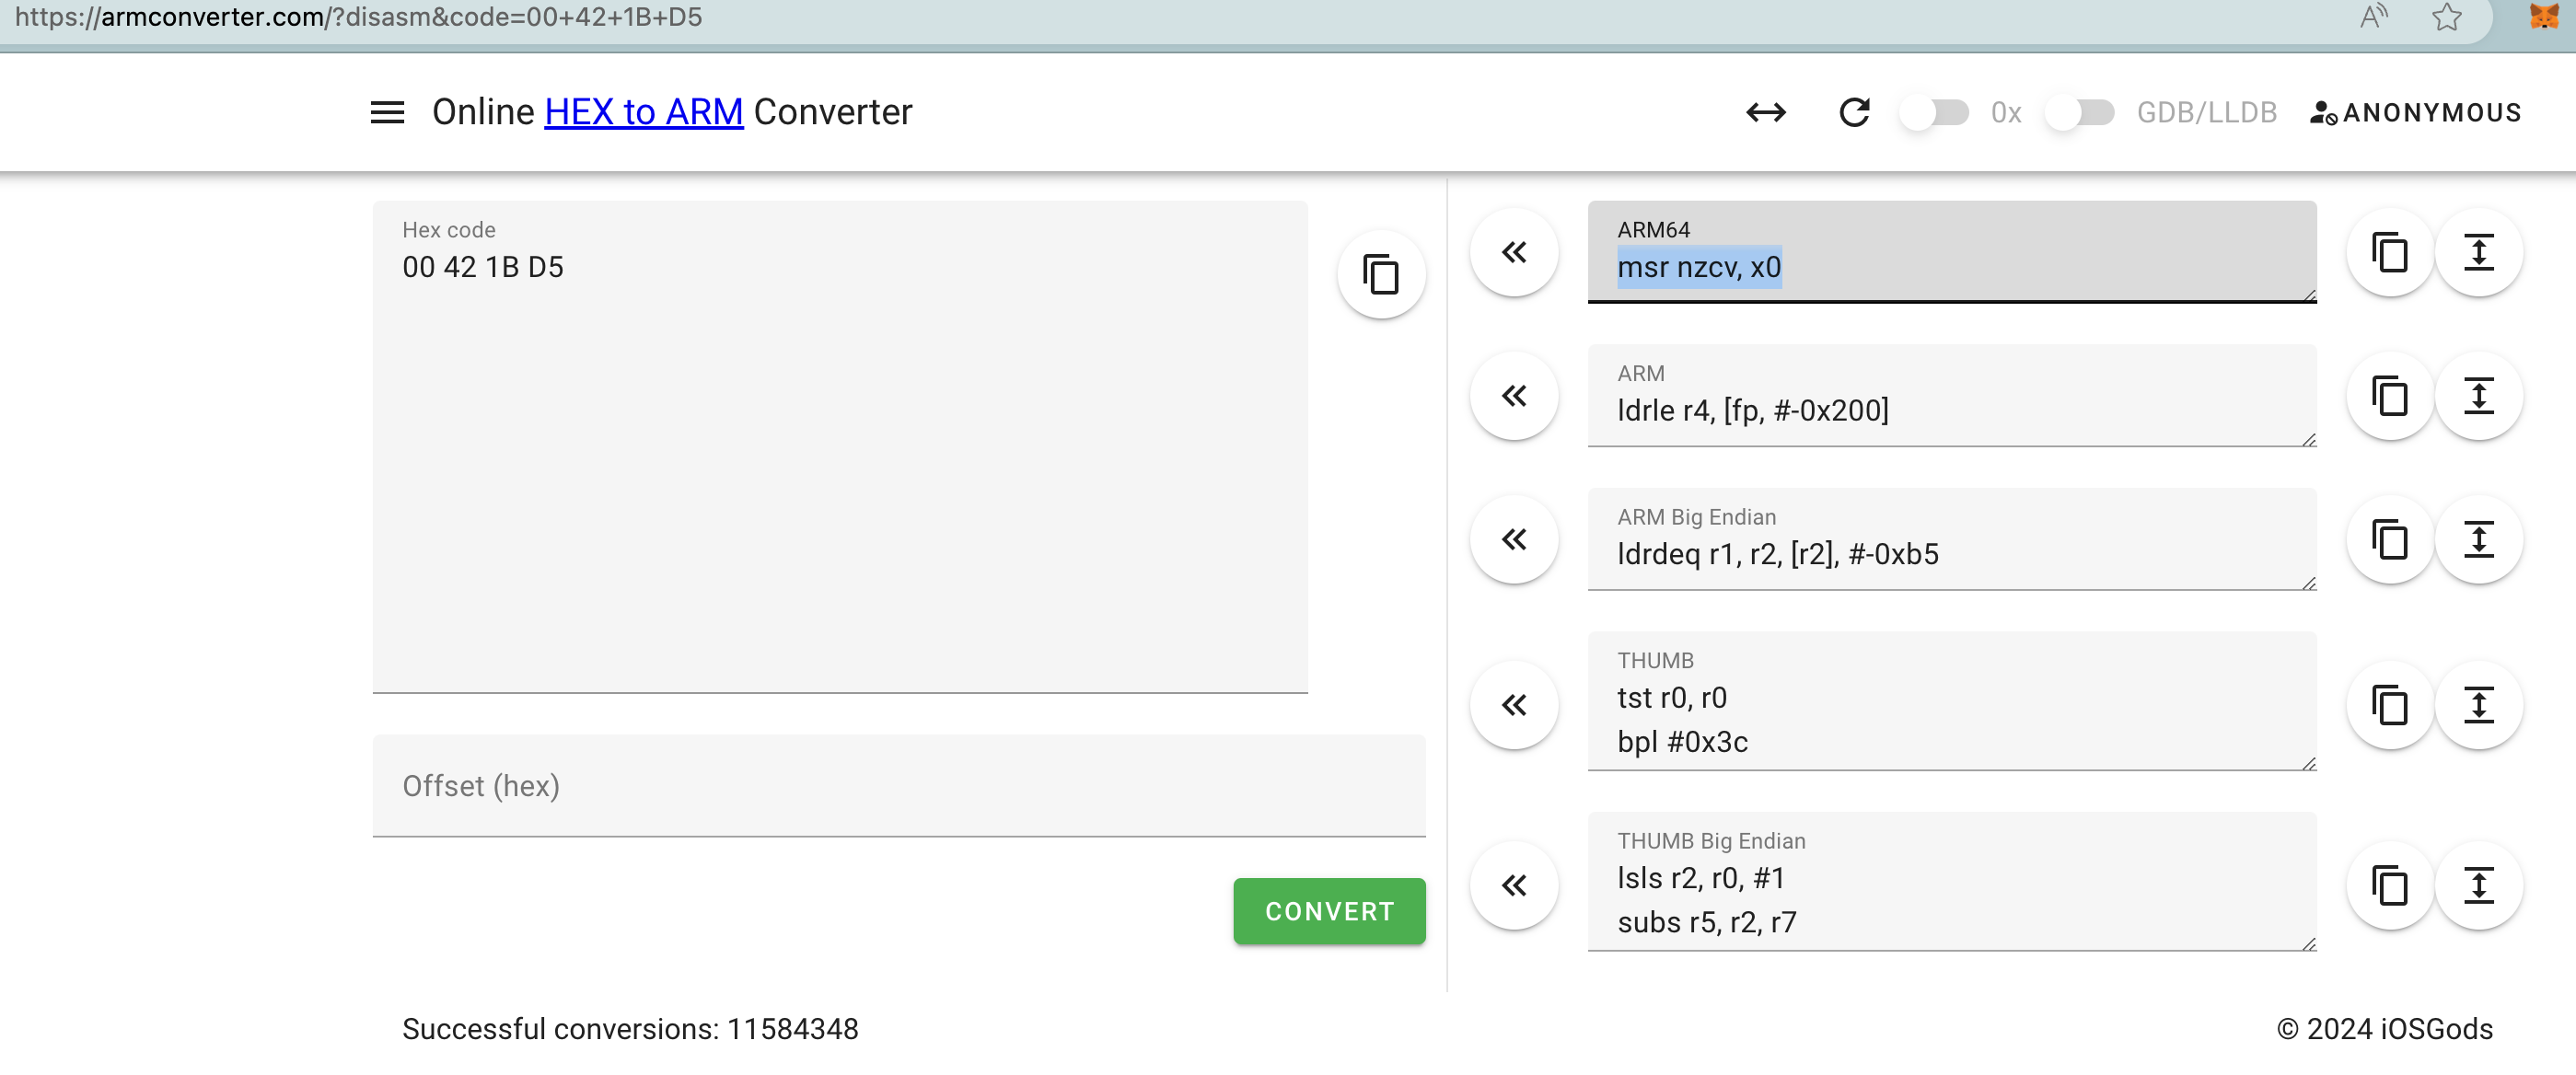The height and width of the screenshot is (1075, 2576).
Task: Click the copy icon for ARM64 result
Action: 2390,254
